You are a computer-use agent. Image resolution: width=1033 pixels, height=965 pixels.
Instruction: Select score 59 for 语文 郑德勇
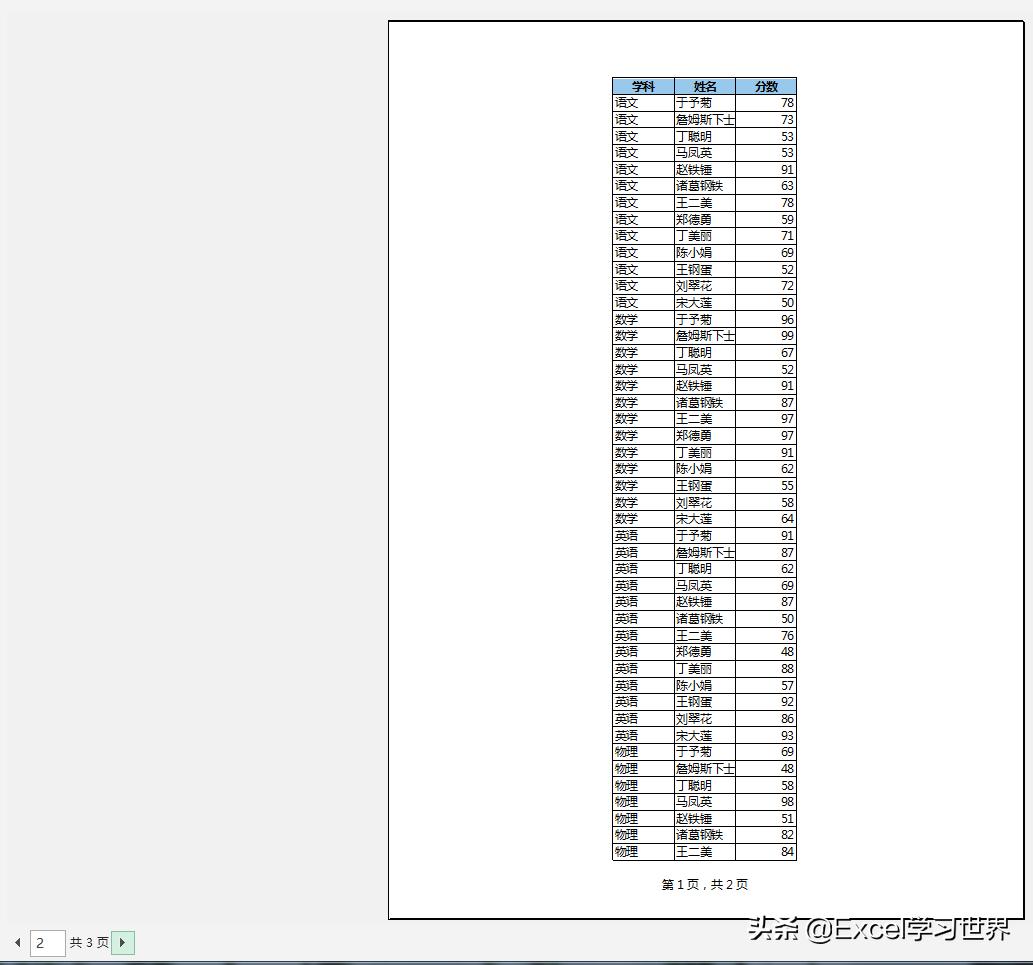(x=766, y=219)
